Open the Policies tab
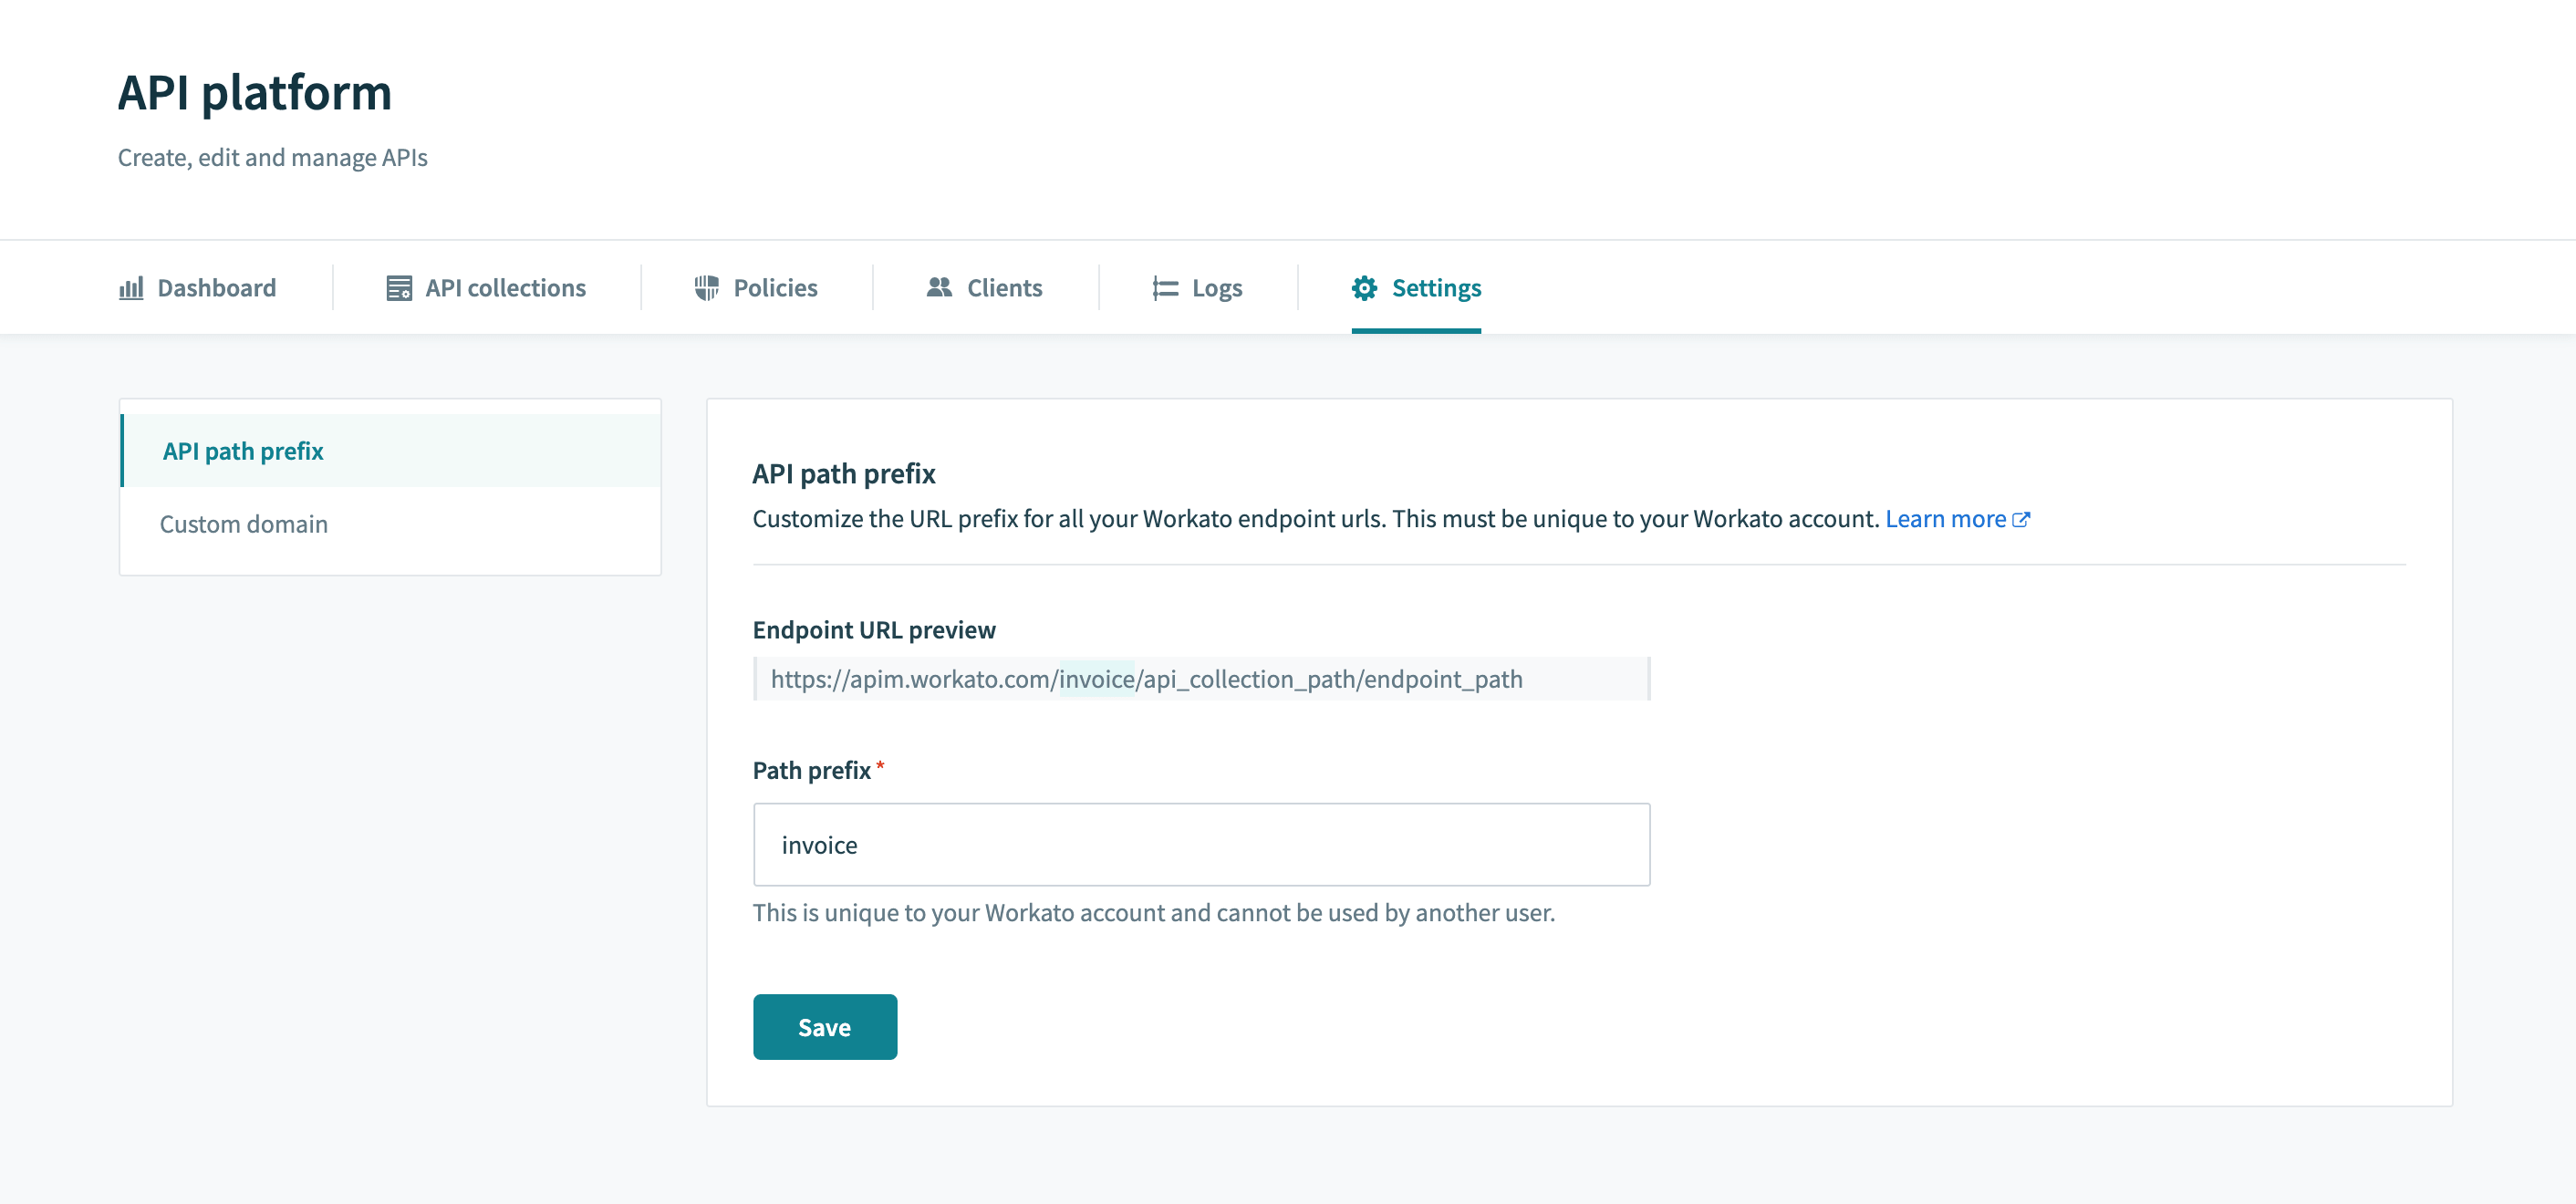 (775, 288)
